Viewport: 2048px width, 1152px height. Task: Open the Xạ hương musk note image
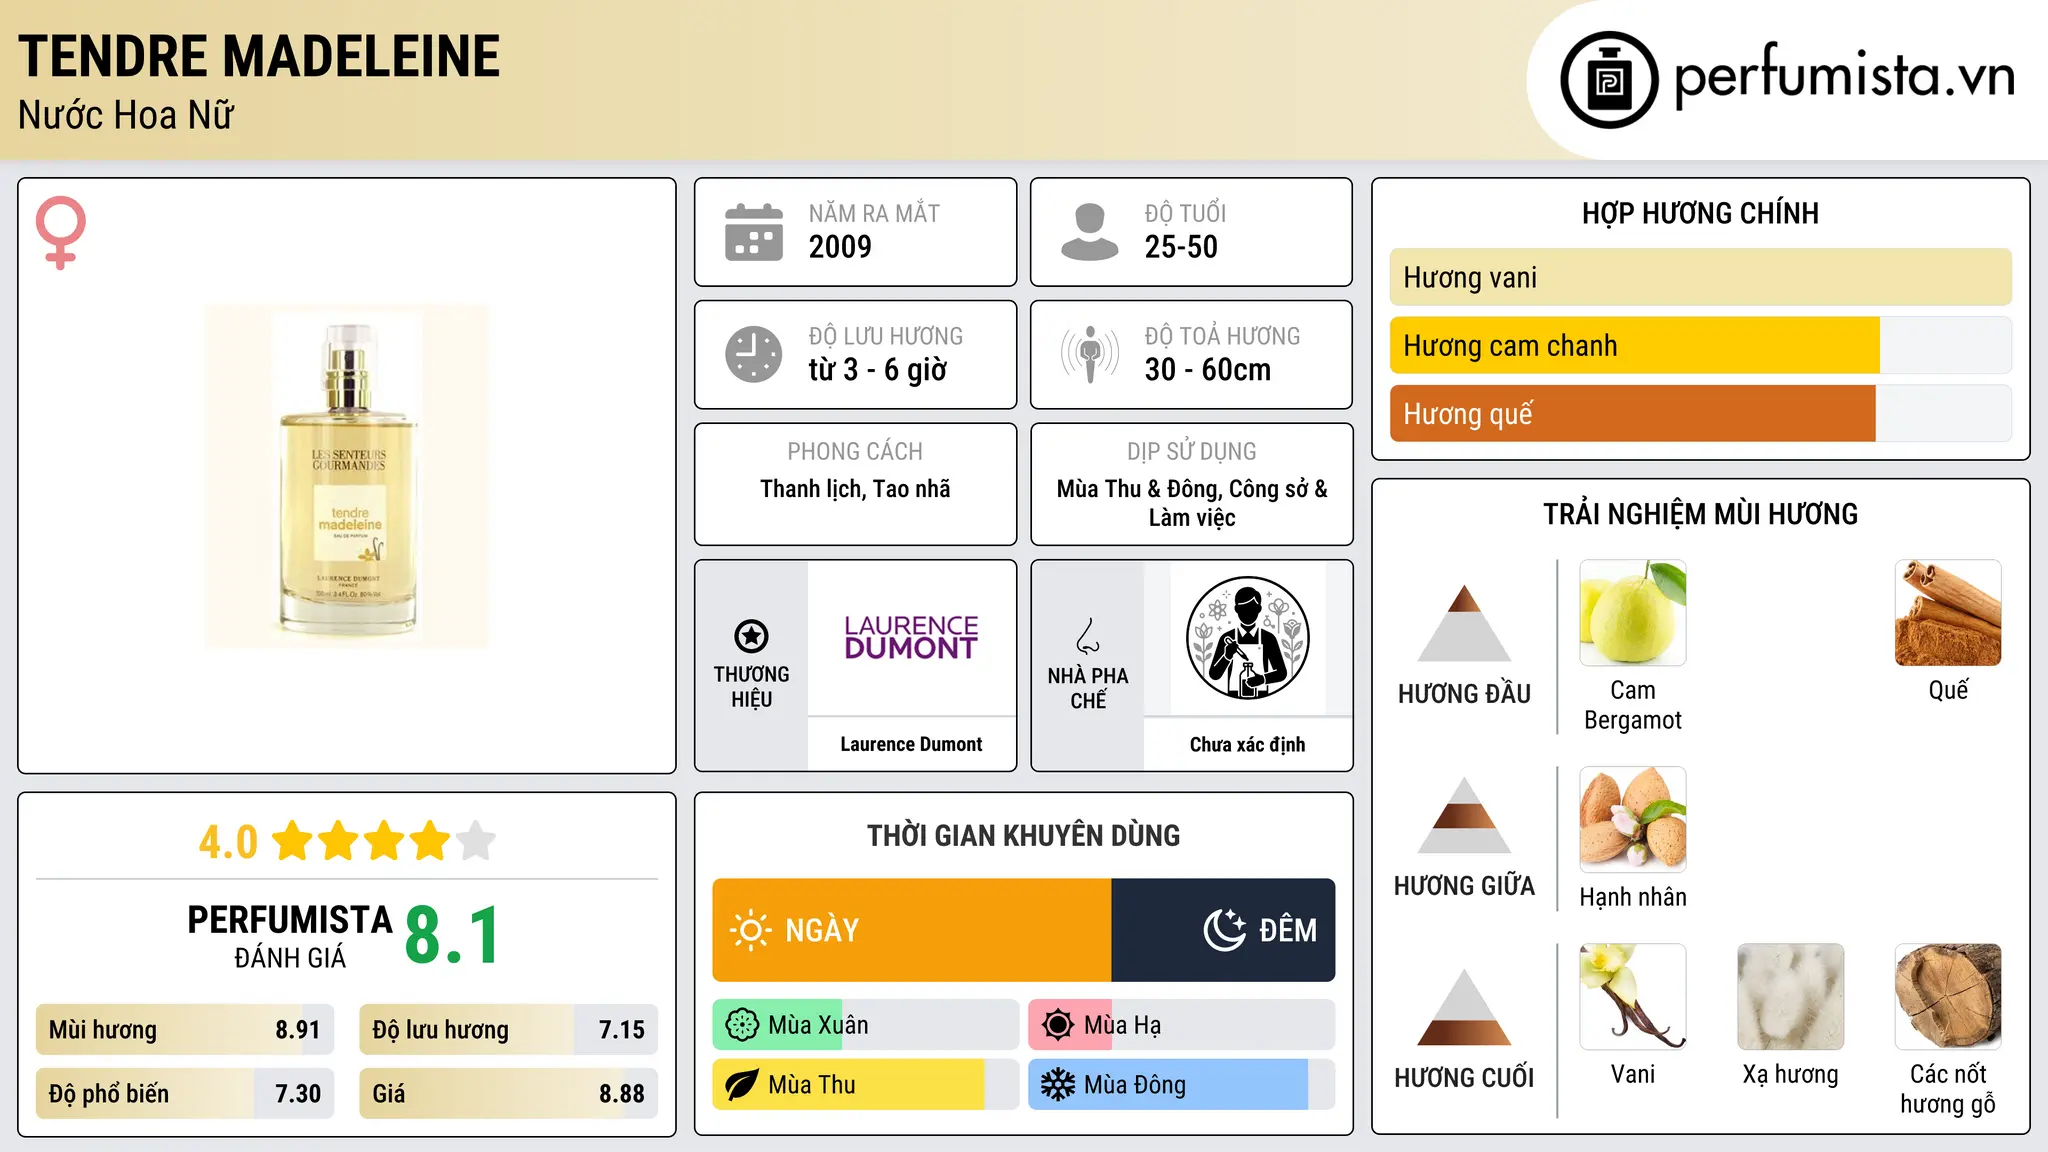tap(1791, 997)
